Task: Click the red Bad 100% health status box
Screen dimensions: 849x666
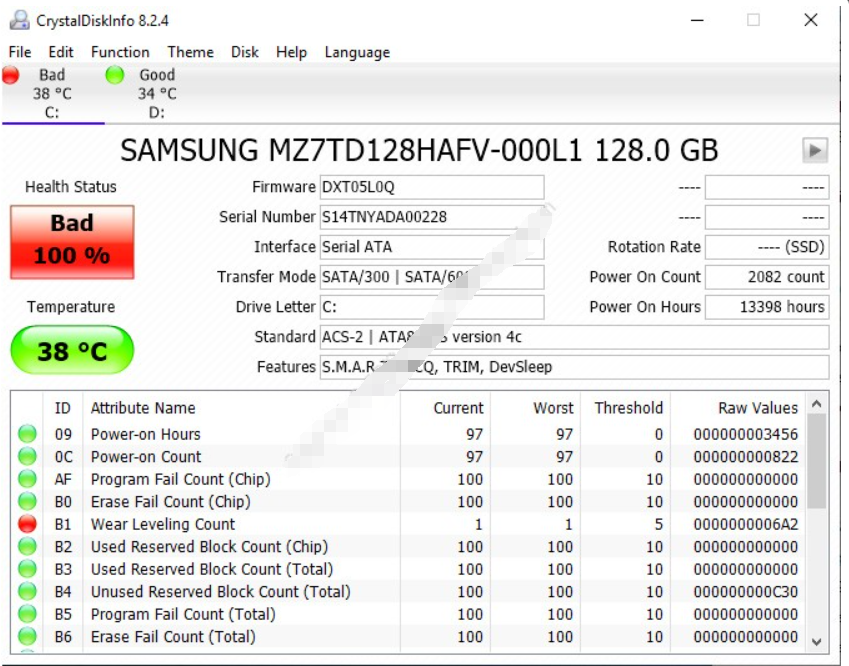Action: pos(71,240)
